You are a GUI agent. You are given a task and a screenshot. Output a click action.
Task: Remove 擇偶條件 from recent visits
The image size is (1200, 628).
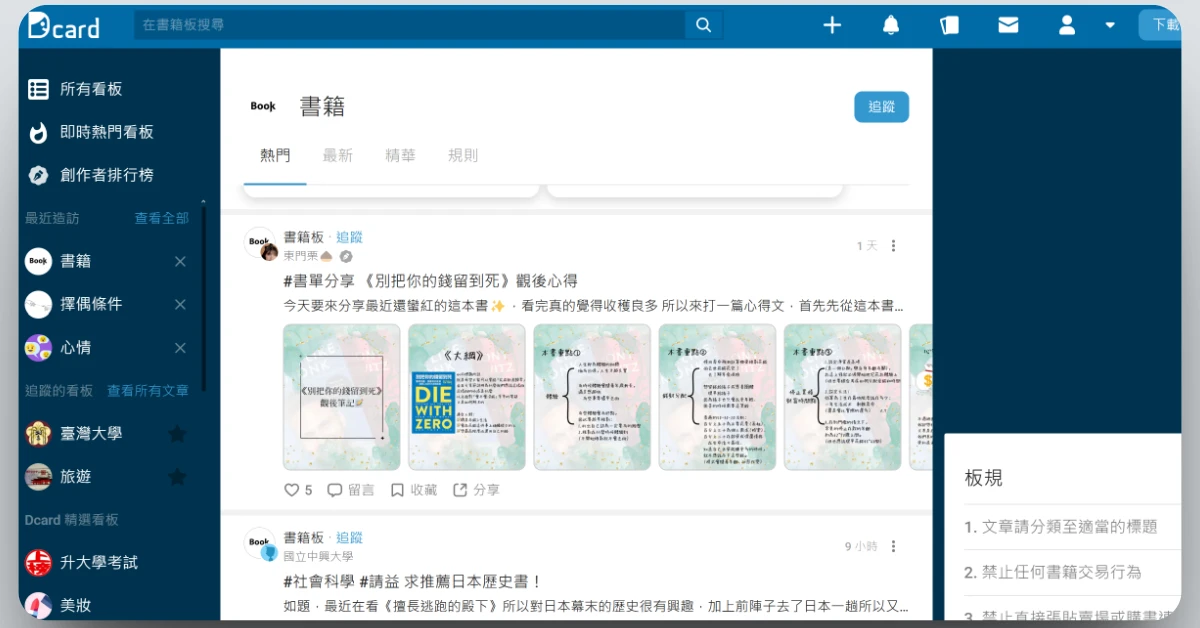pyautogui.click(x=180, y=304)
